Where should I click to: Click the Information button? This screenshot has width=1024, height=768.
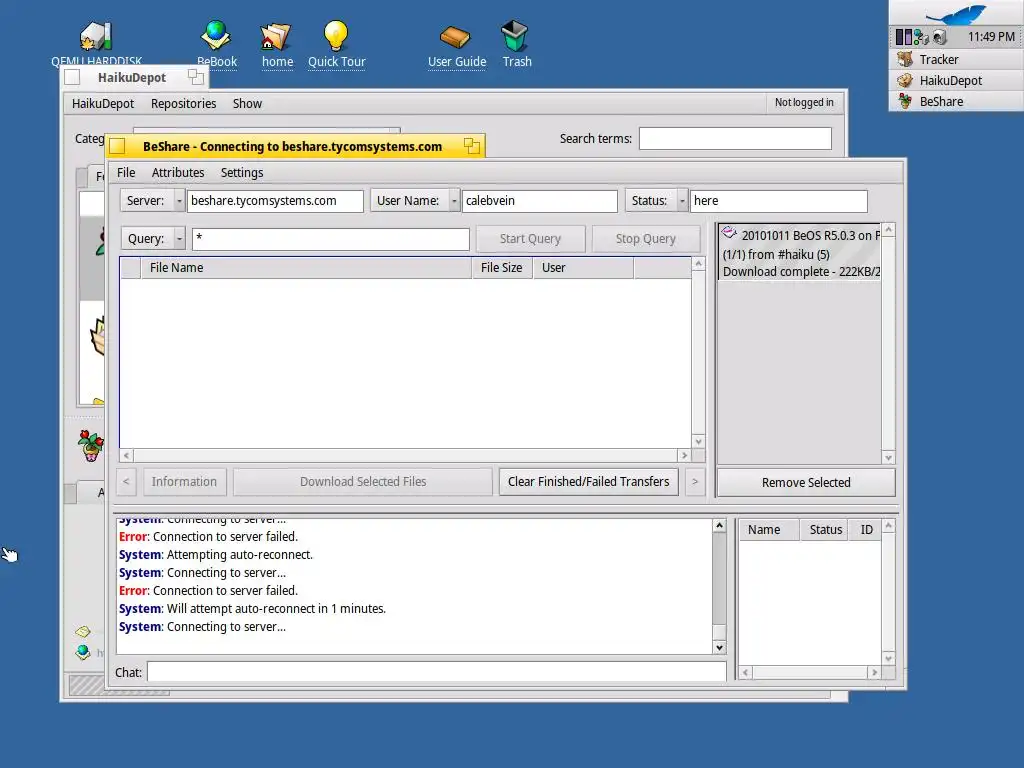[184, 482]
